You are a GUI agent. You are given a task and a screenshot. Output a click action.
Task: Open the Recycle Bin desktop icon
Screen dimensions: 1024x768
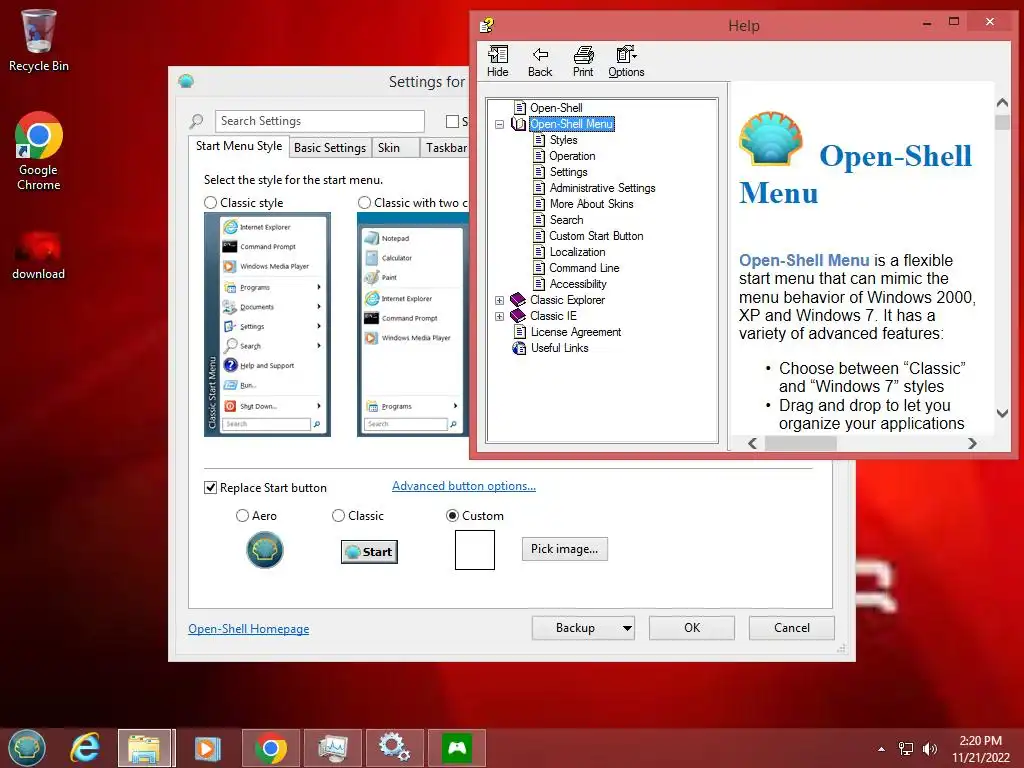point(39,40)
